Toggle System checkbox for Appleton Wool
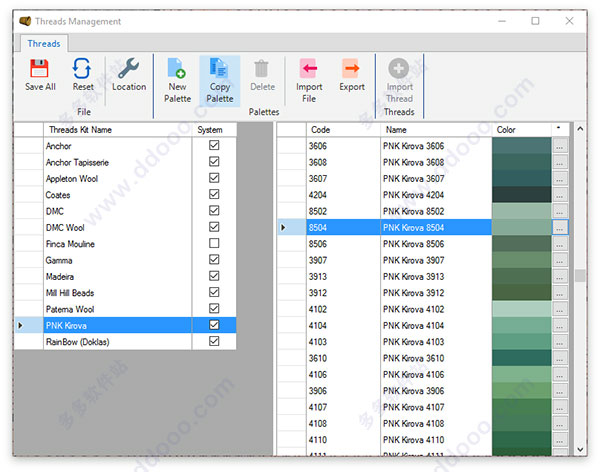The image size is (600, 472). pos(214,178)
